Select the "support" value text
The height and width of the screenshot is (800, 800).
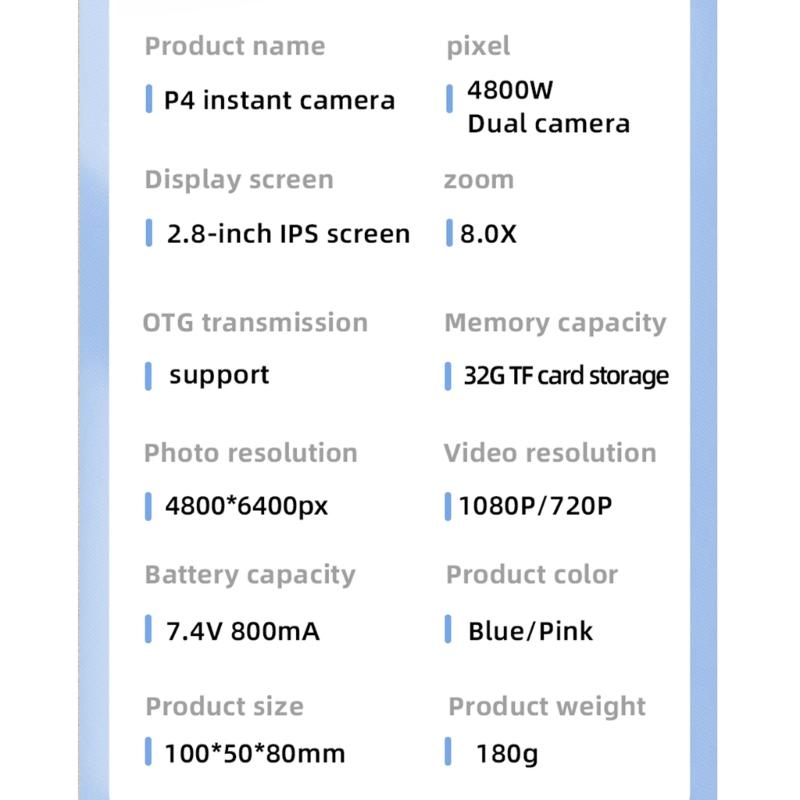[219, 376]
